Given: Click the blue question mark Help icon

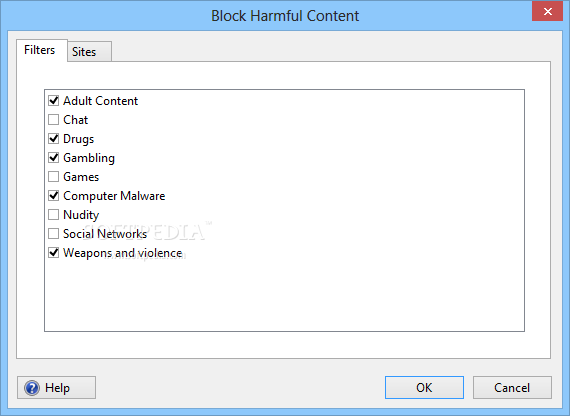Looking at the screenshot, I should coord(32,388).
